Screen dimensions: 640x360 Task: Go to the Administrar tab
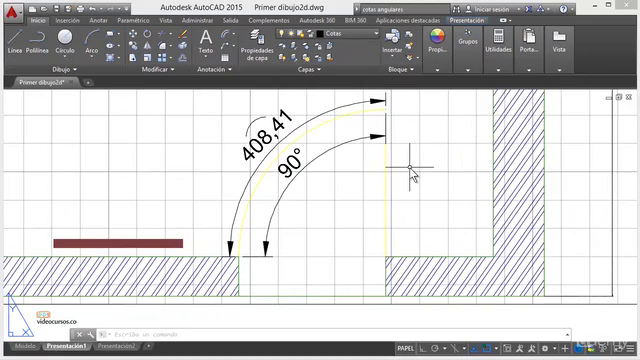[198, 20]
